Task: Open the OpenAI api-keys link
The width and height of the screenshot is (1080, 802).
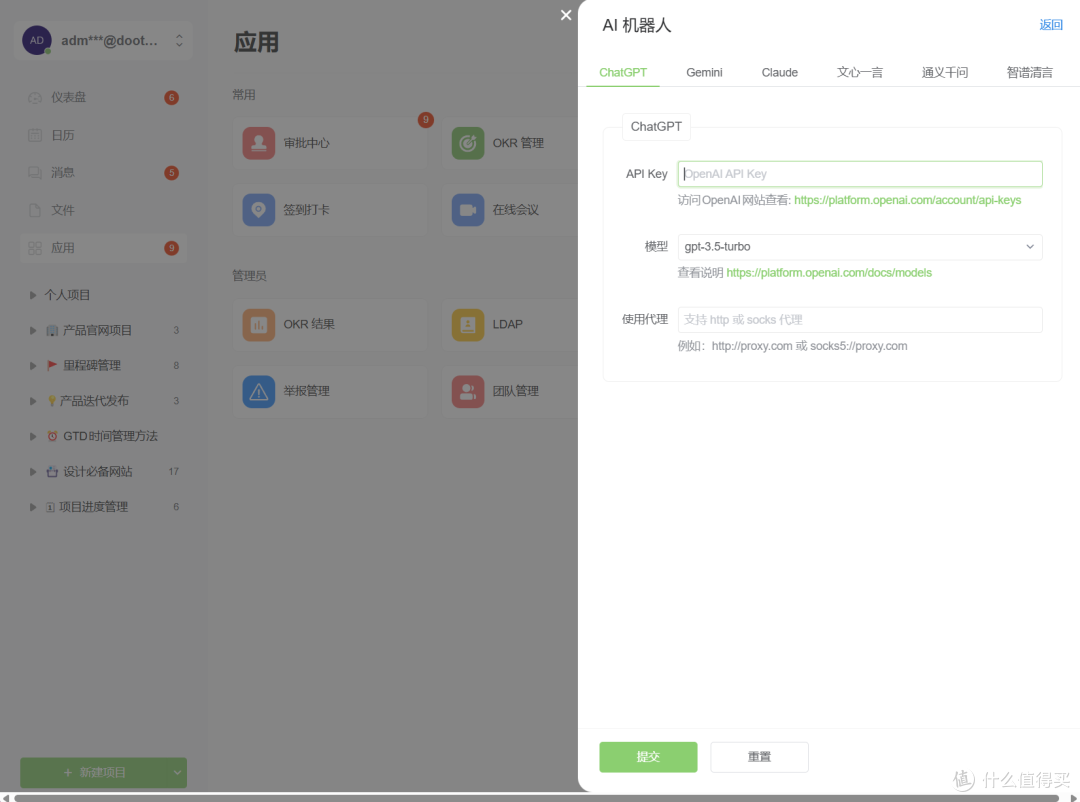Action: tap(907, 200)
